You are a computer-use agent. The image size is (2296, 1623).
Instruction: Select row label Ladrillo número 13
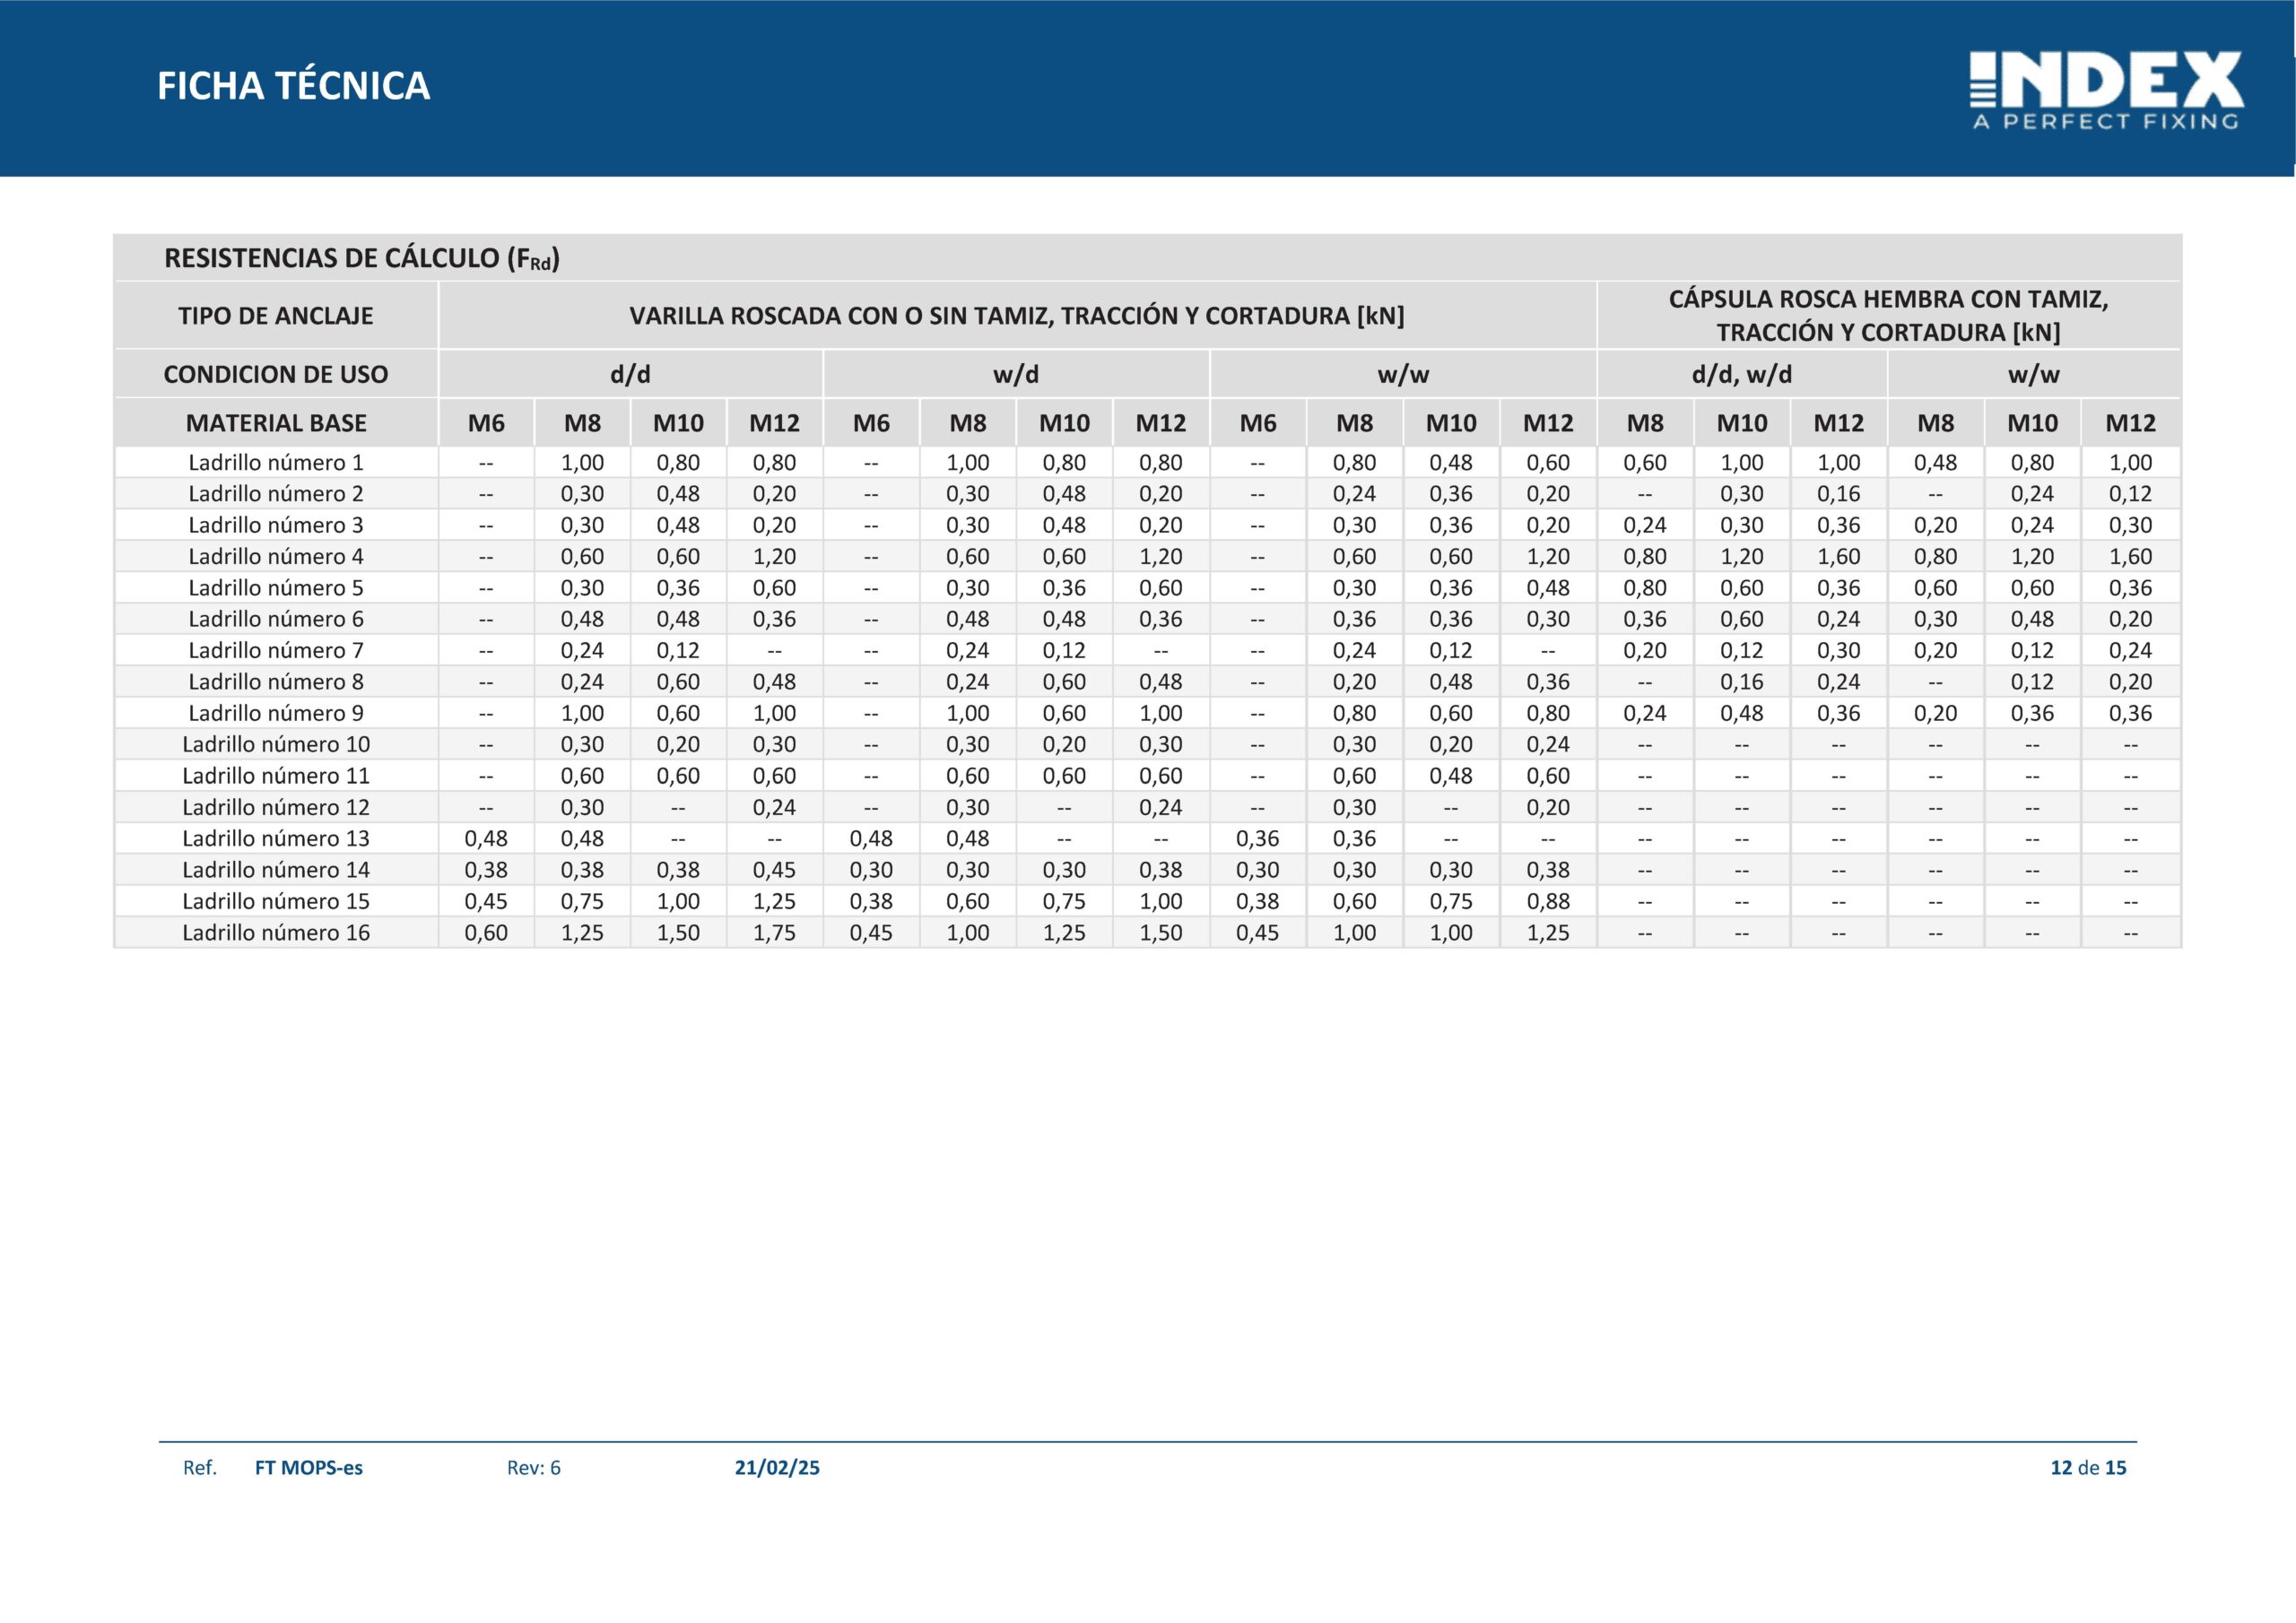coord(276,838)
